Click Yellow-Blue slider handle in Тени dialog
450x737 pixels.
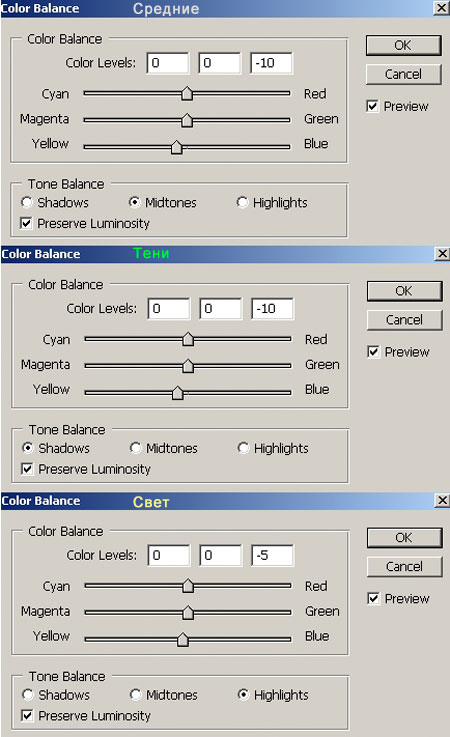(x=177, y=392)
